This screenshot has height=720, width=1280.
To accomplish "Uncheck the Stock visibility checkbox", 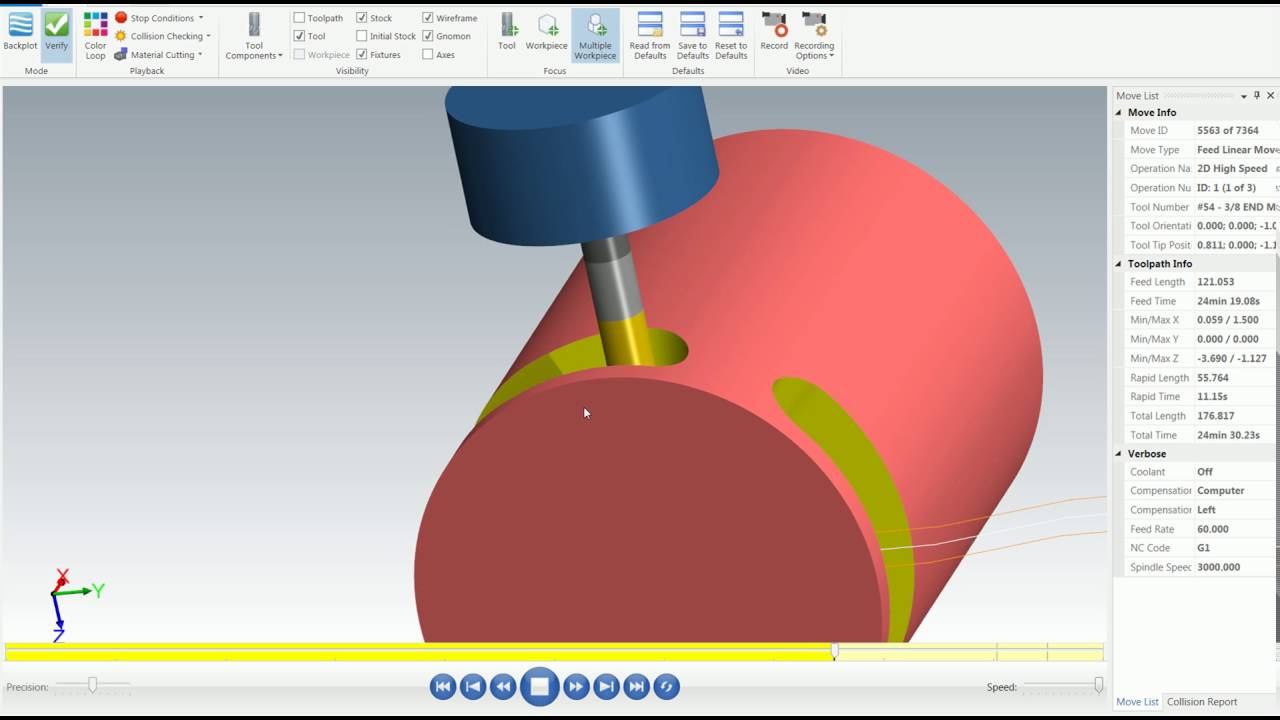I will coord(362,18).
